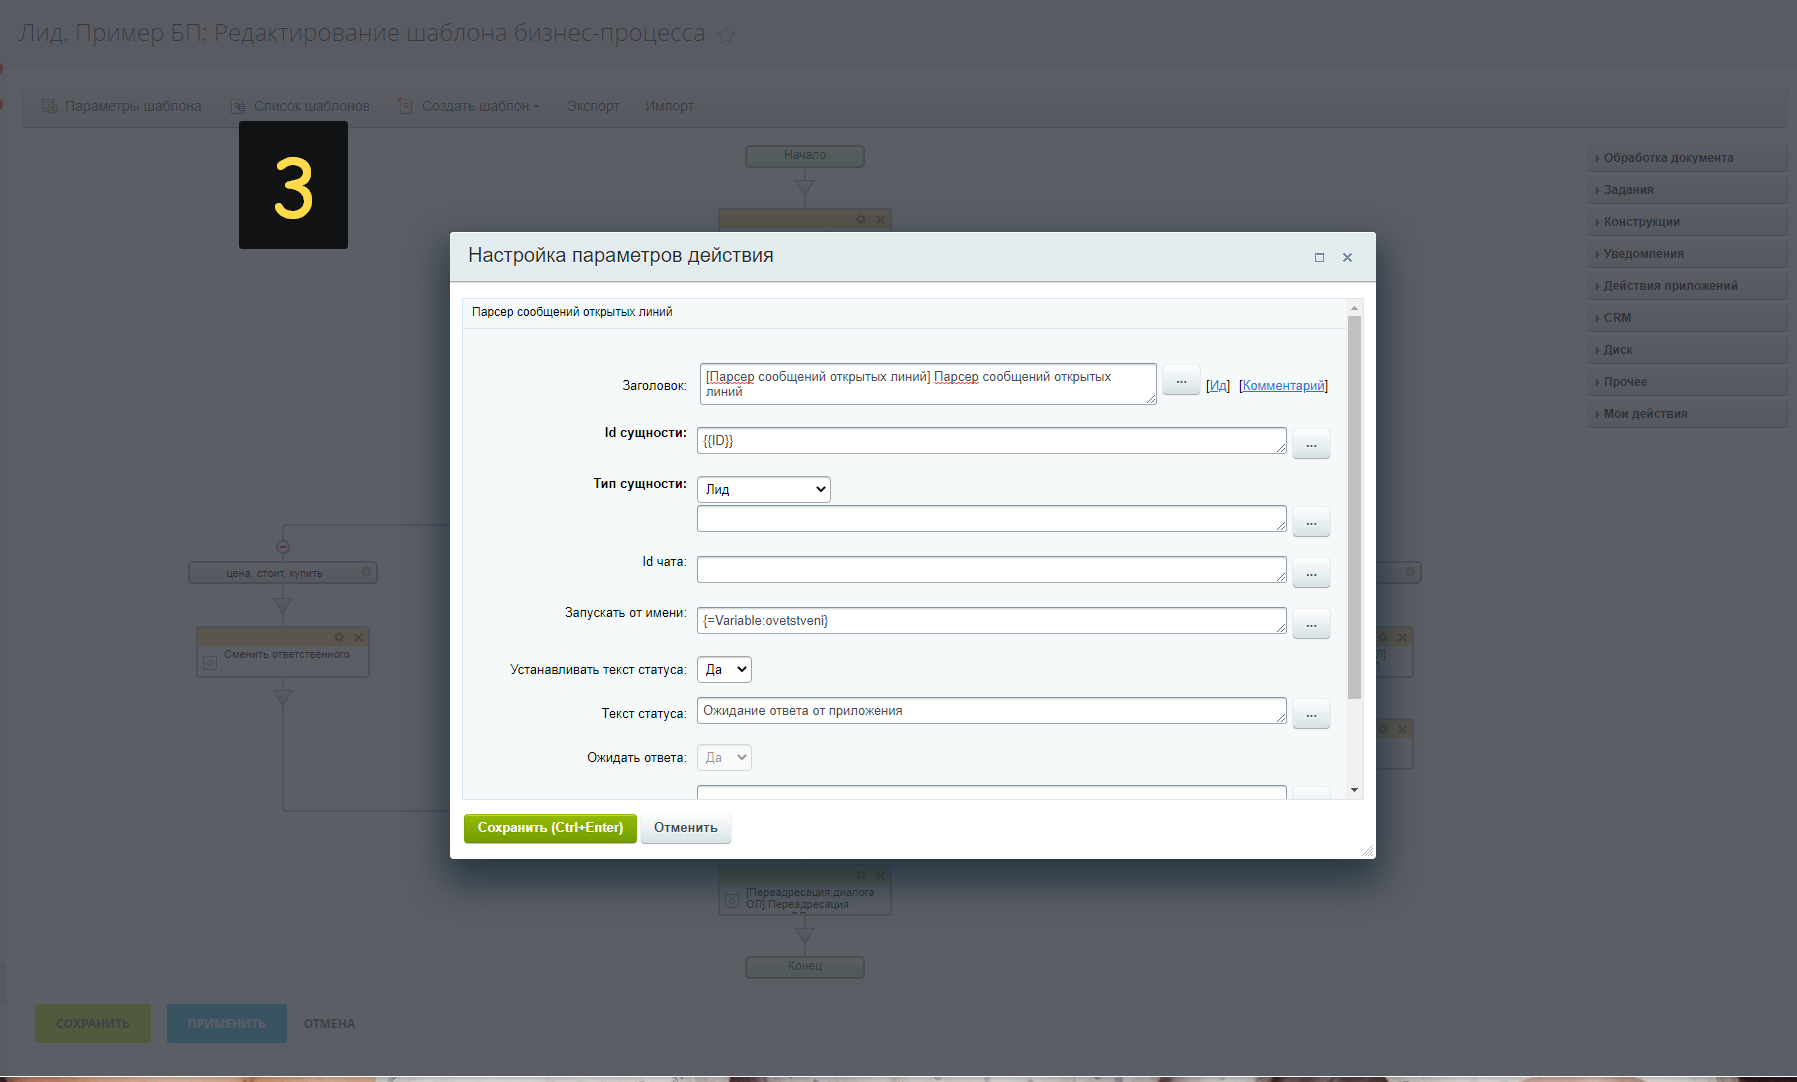Viewport: 1797px width, 1082px height.
Task: Focus the Текст статуса input field
Action: click(x=992, y=711)
